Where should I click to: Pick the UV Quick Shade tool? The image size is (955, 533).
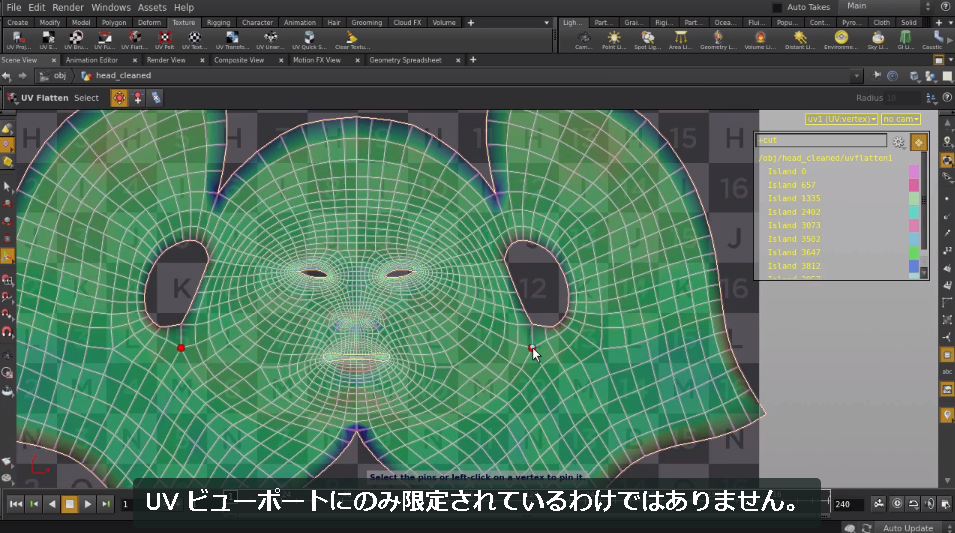click(309, 40)
